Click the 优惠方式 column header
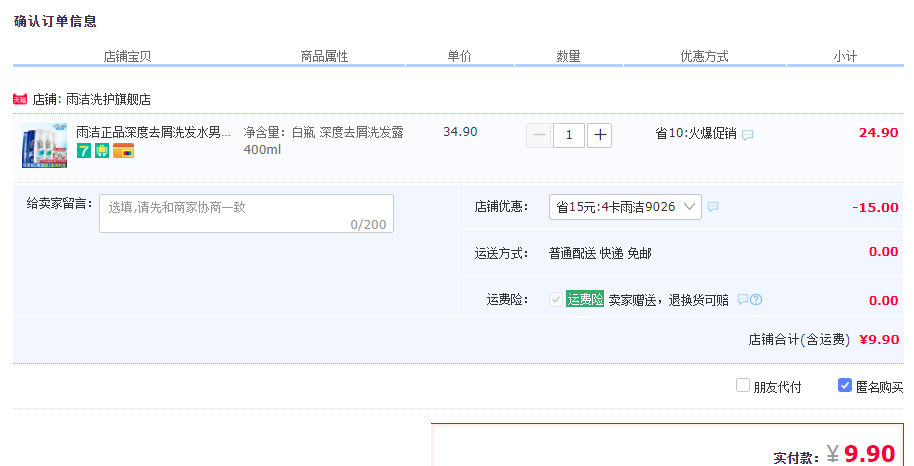Viewport: 914px width, 466px height. click(704, 57)
